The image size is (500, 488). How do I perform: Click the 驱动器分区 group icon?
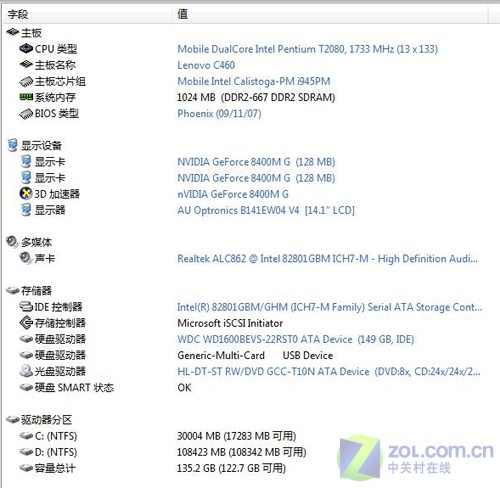click(13, 419)
